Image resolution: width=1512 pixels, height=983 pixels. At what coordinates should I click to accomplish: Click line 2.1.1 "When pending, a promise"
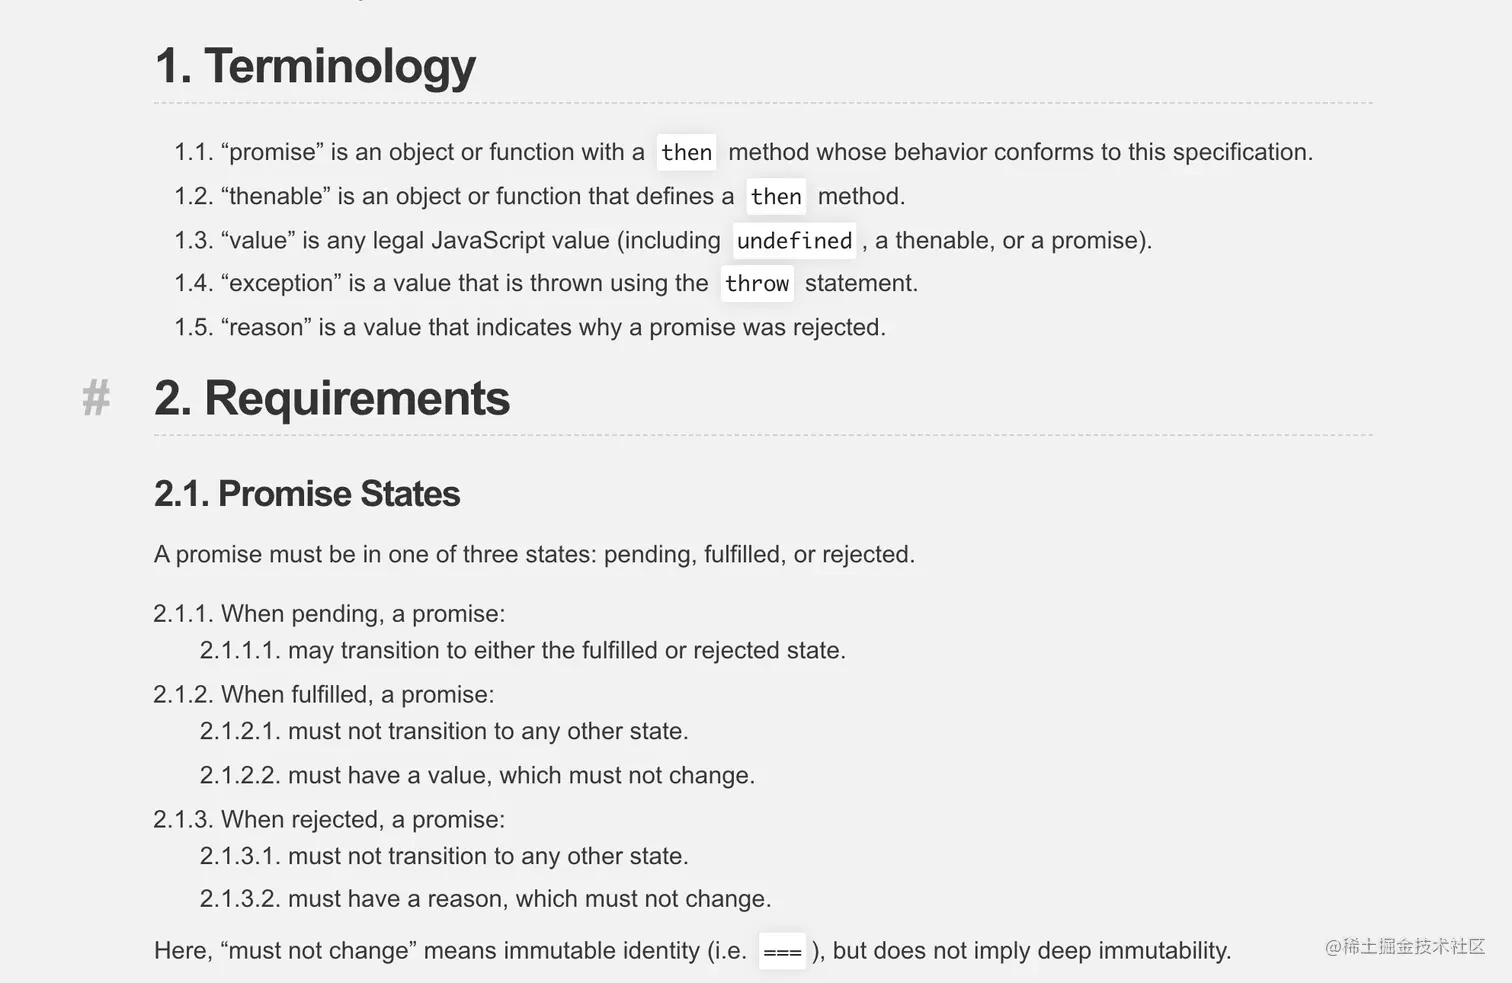pyautogui.click(x=329, y=613)
